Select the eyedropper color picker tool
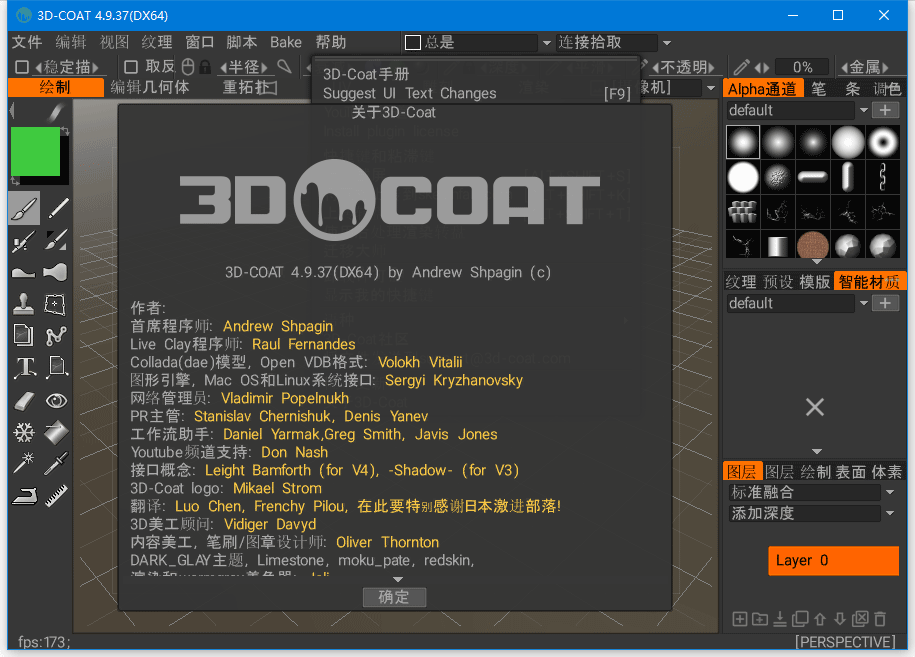The width and height of the screenshot is (915, 657). click(x=57, y=463)
